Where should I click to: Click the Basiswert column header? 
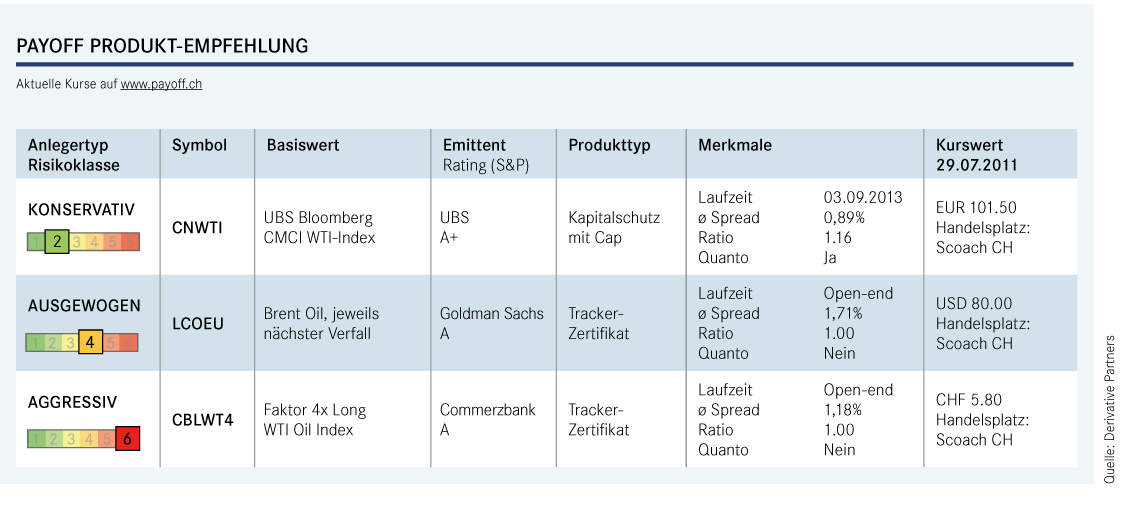pos(303,145)
